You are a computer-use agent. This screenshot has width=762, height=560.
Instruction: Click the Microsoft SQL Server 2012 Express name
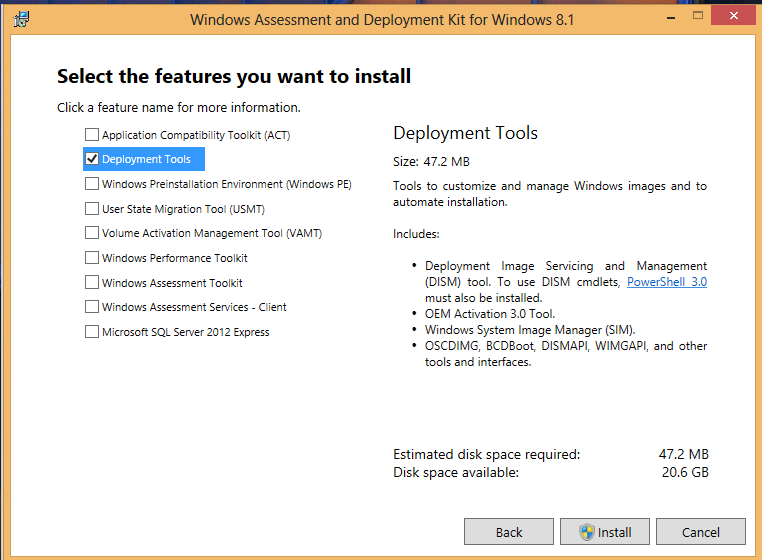185,332
